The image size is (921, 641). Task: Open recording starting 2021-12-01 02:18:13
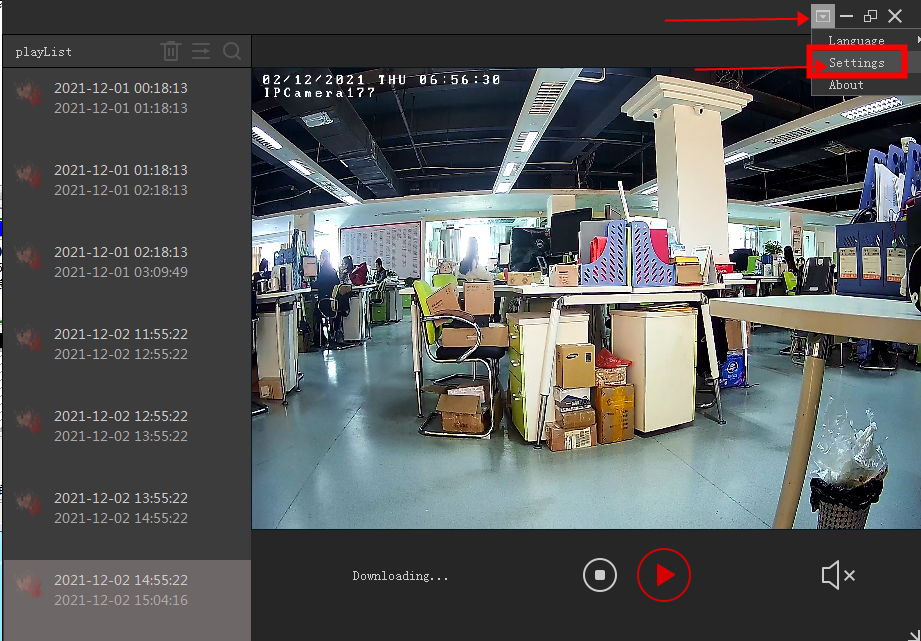coord(121,262)
